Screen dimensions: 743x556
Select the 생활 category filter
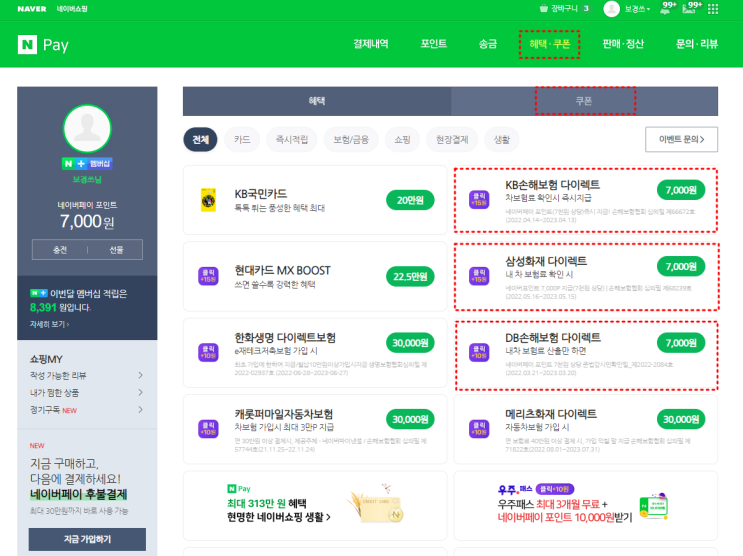pos(502,139)
